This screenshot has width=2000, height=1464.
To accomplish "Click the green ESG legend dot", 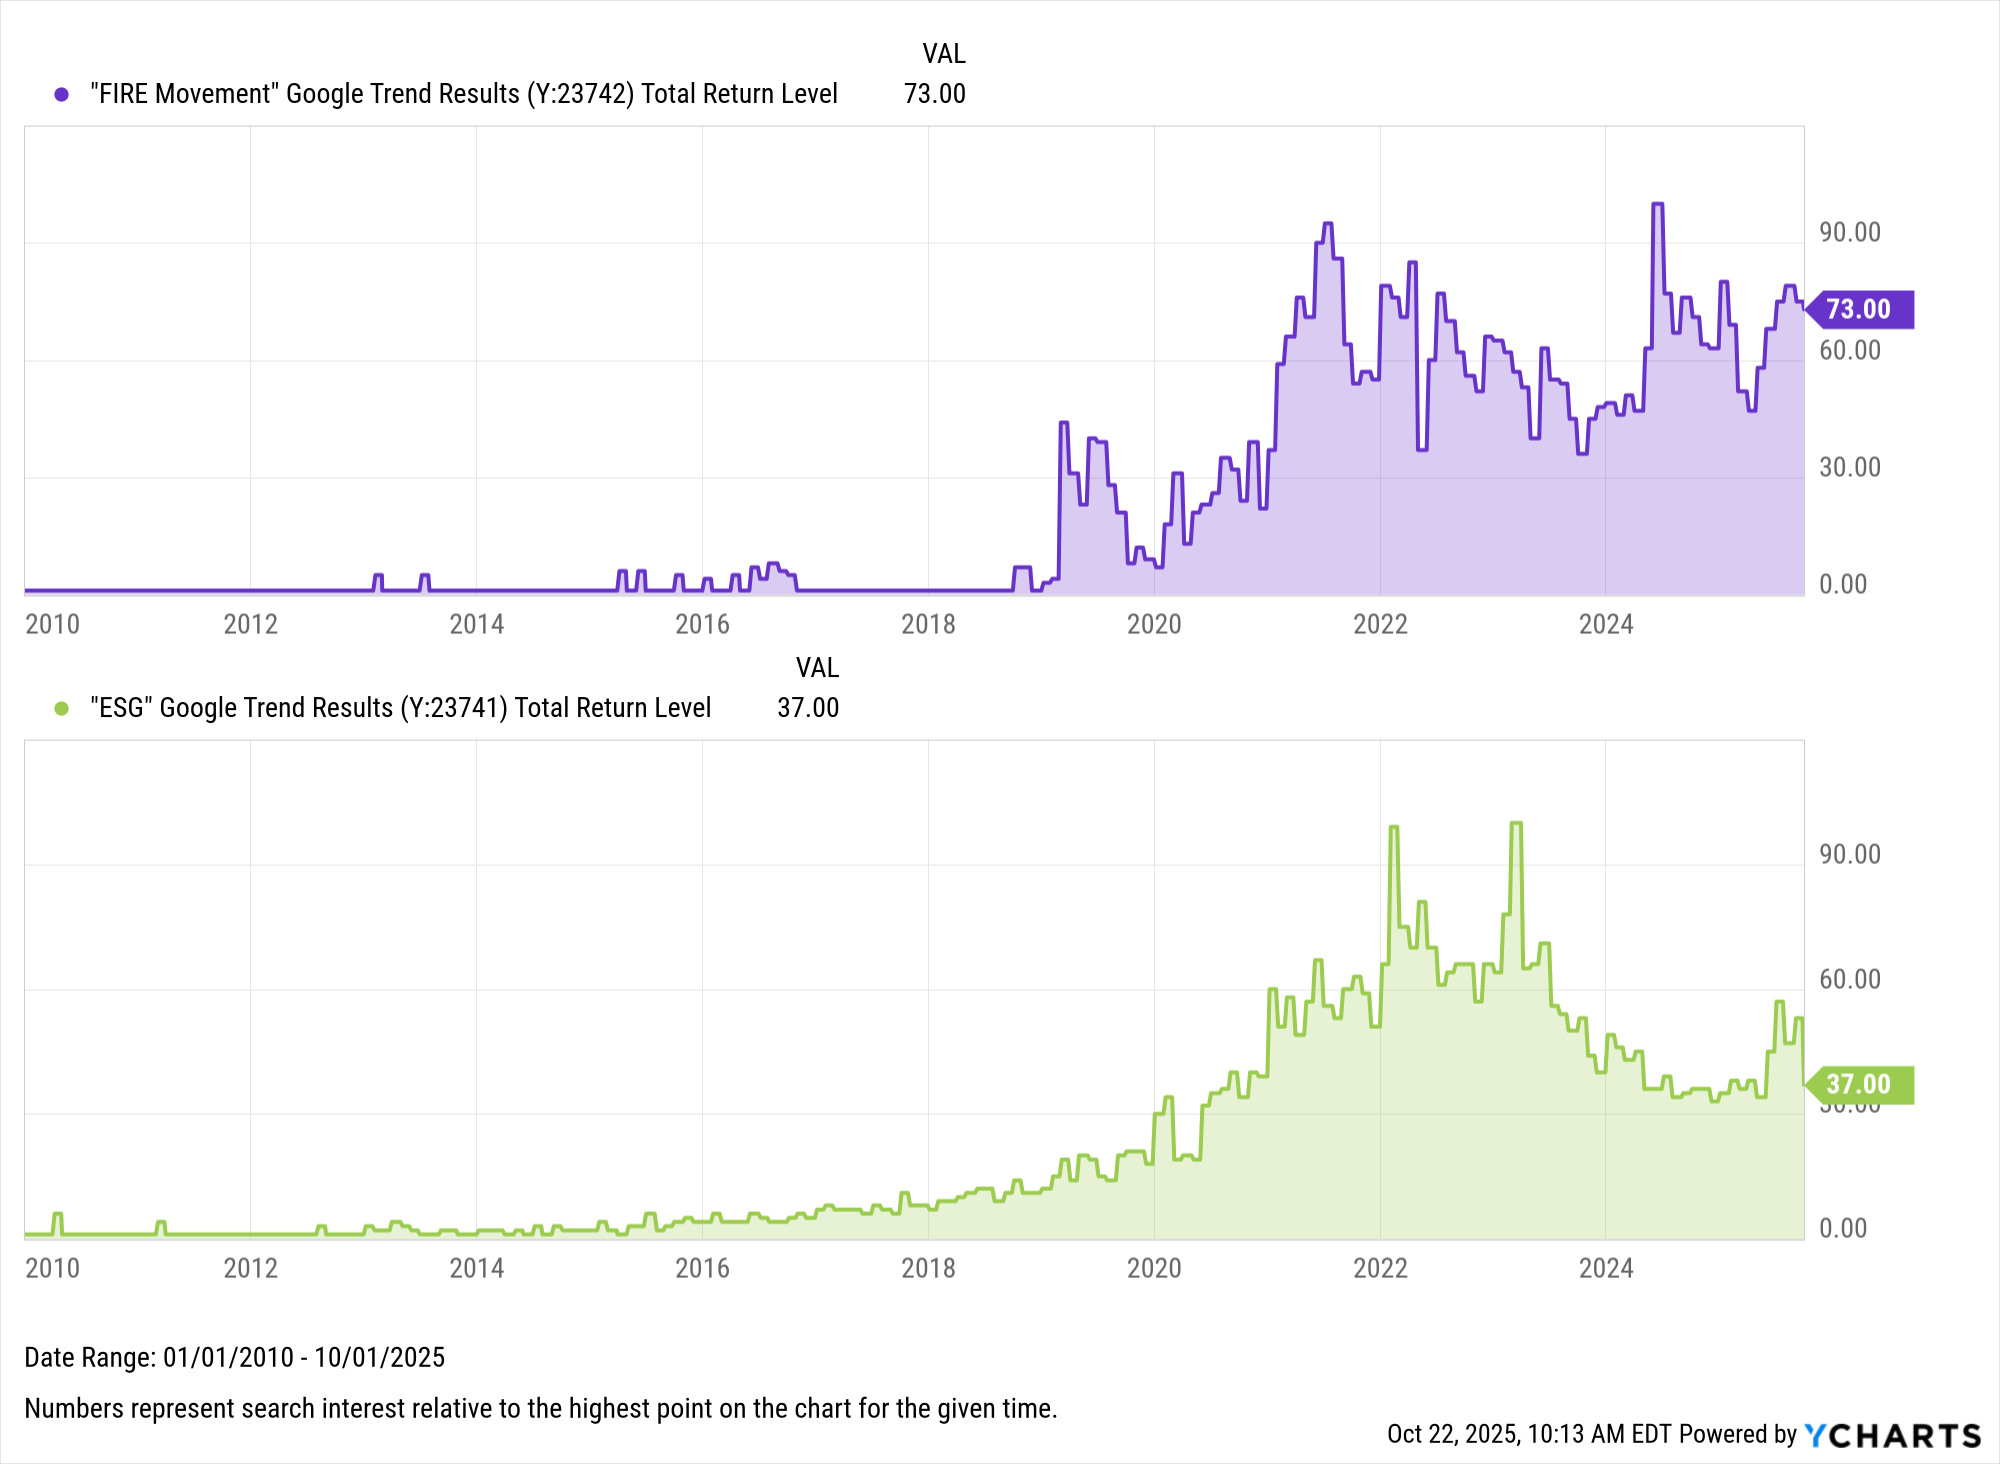I will (x=62, y=708).
